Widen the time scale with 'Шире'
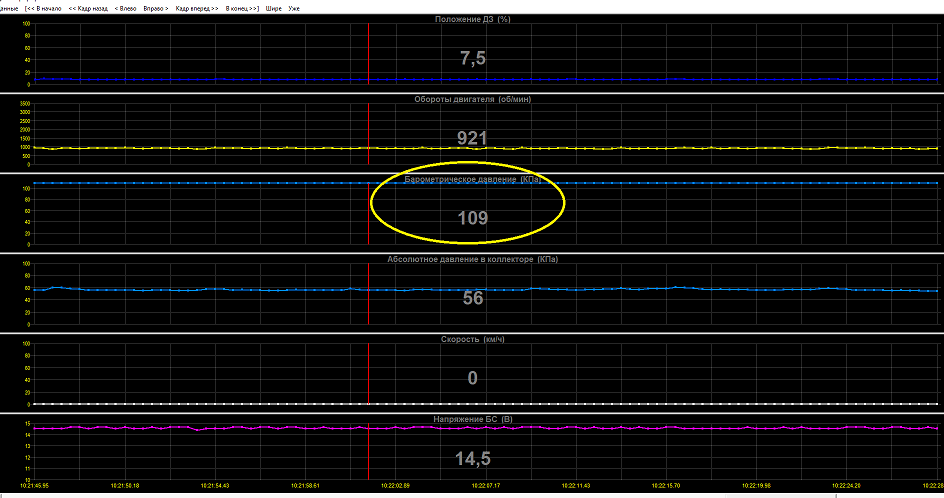 (x=273, y=8)
